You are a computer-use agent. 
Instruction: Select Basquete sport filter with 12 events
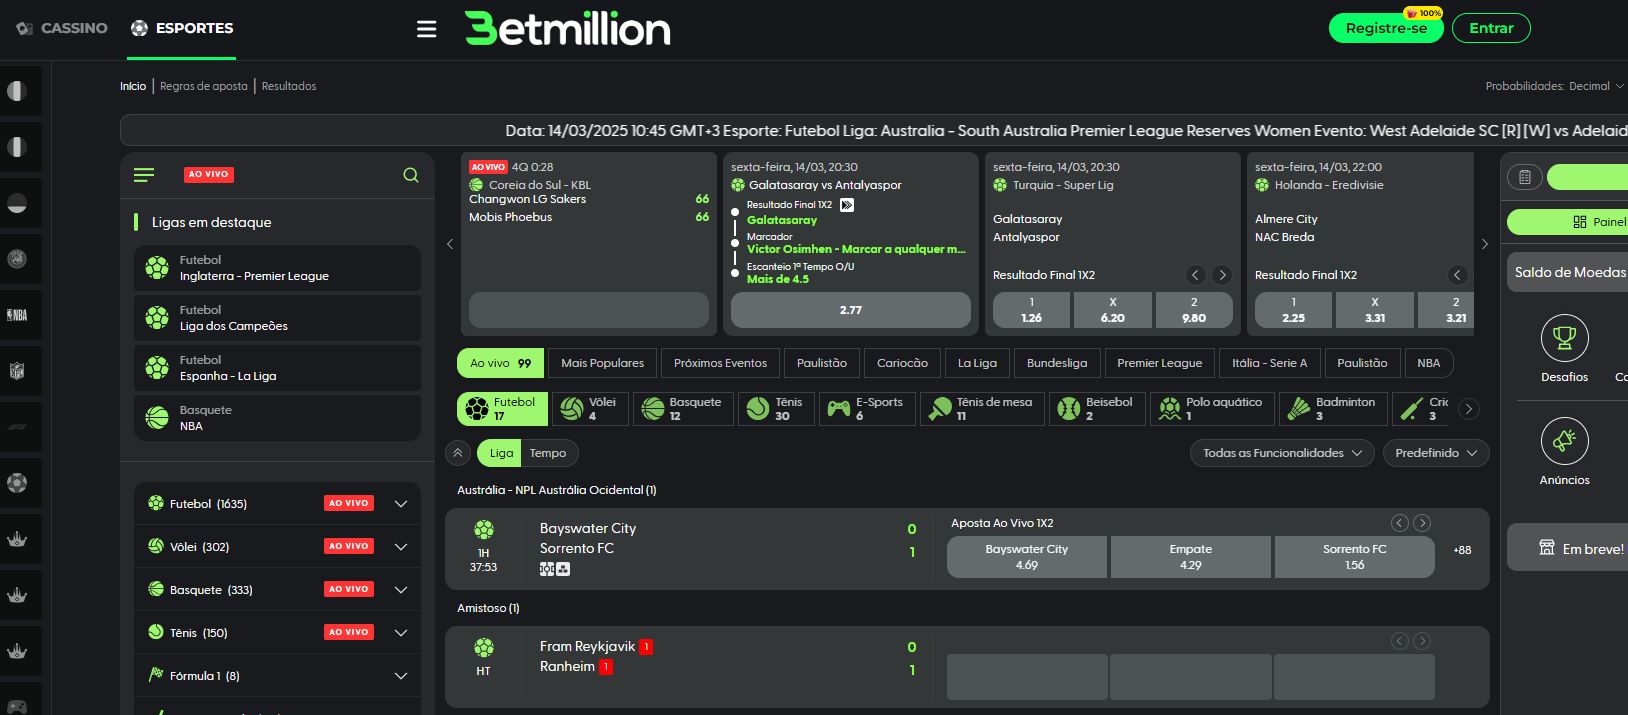pyautogui.click(x=684, y=409)
